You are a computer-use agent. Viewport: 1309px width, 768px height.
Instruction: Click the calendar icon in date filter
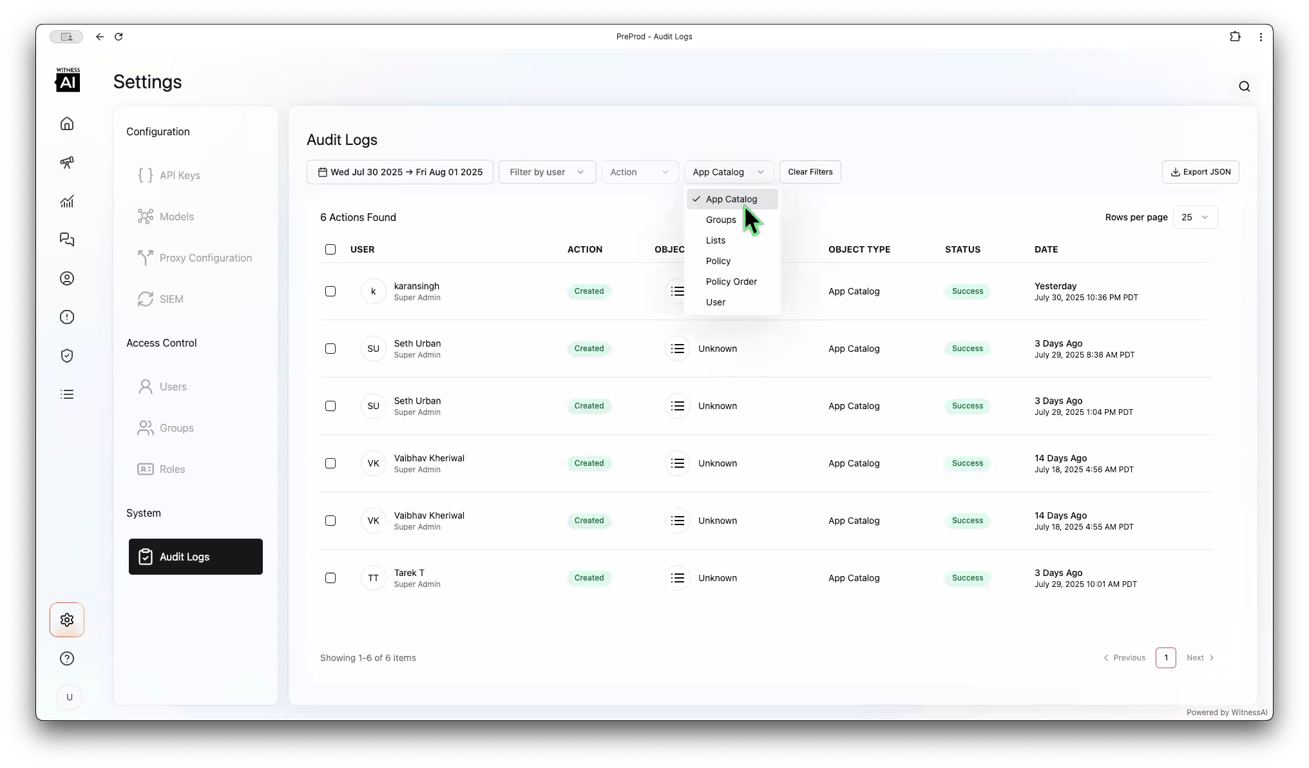tap(323, 172)
